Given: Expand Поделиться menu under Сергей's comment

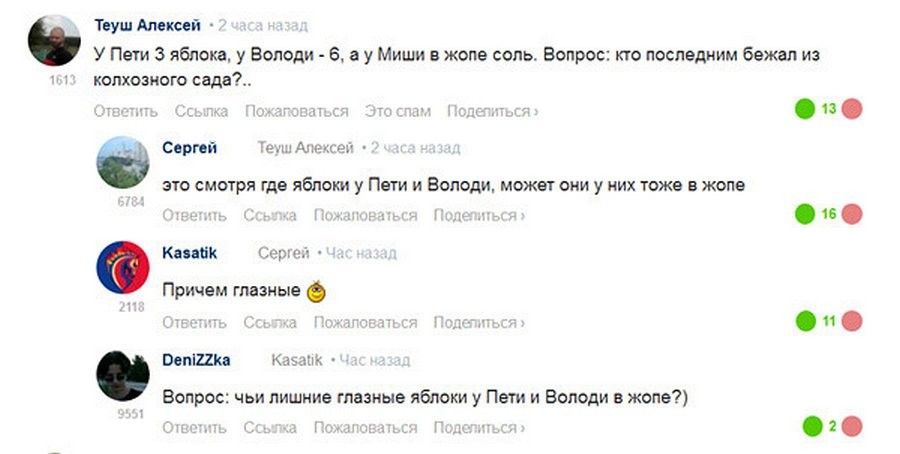Looking at the screenshot, I should tap(479, 215).
